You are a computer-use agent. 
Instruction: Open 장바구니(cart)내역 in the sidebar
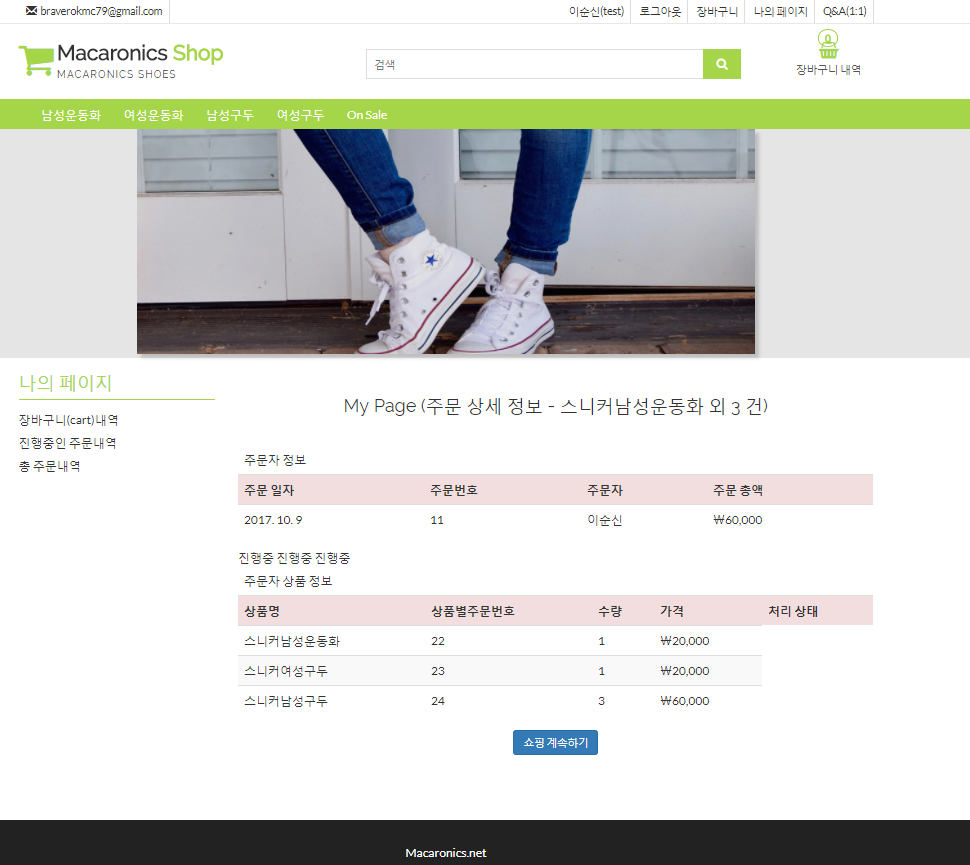(69, 420)
